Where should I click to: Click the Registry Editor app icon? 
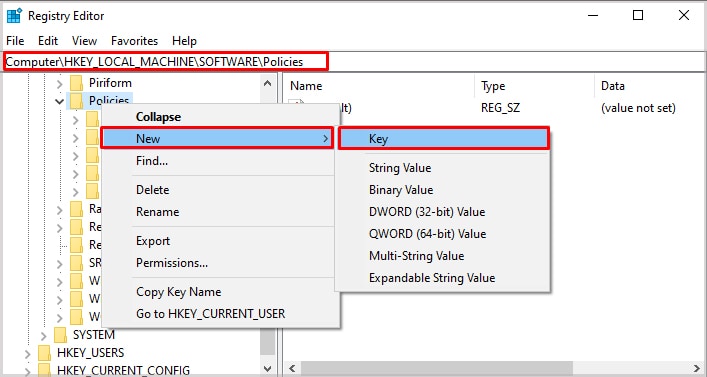[x=14, y=16]
